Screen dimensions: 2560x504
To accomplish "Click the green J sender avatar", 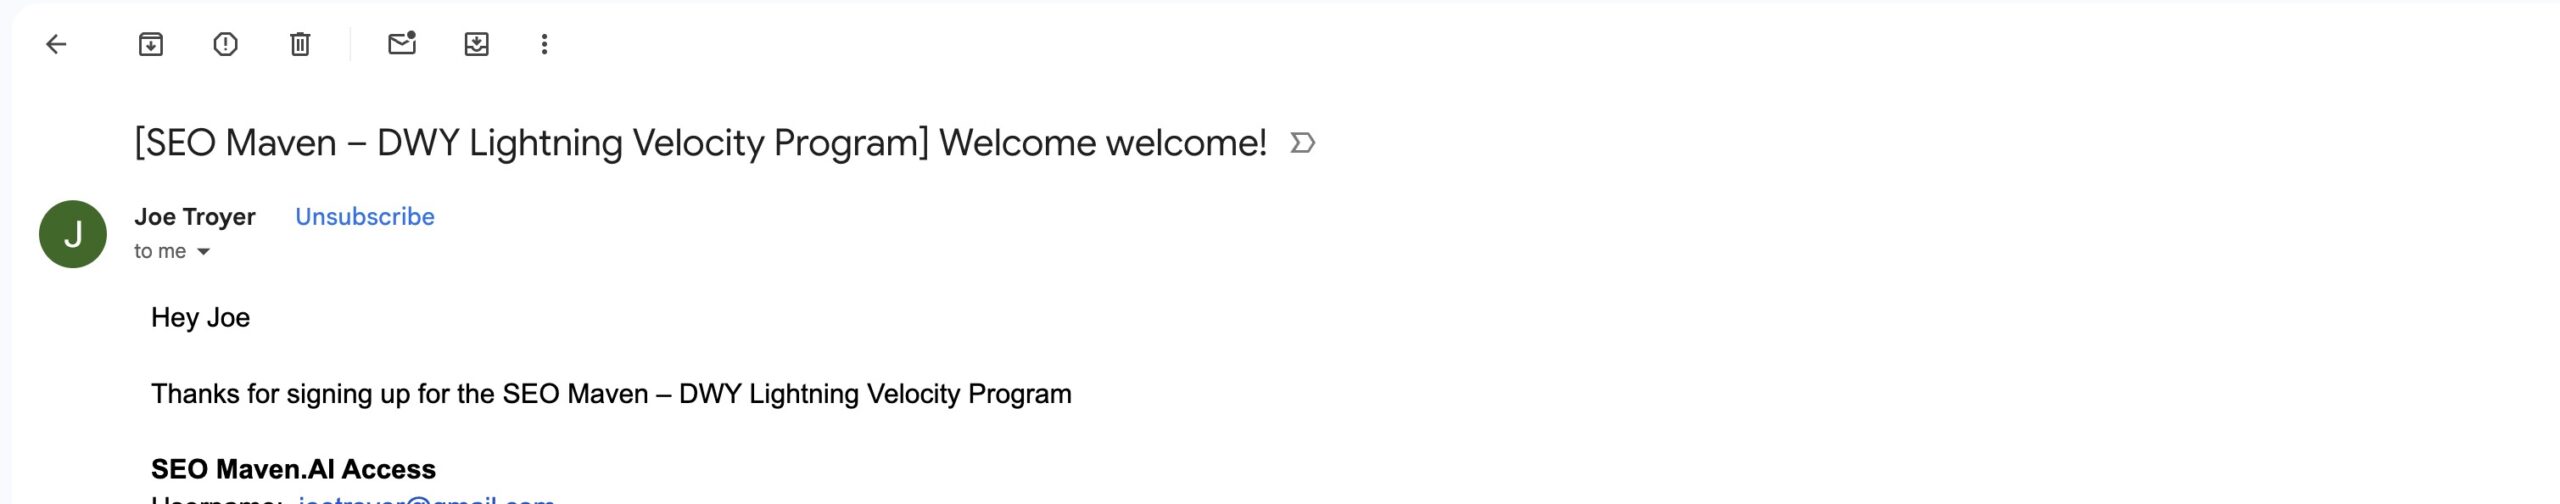I will (x=73, y=234).
